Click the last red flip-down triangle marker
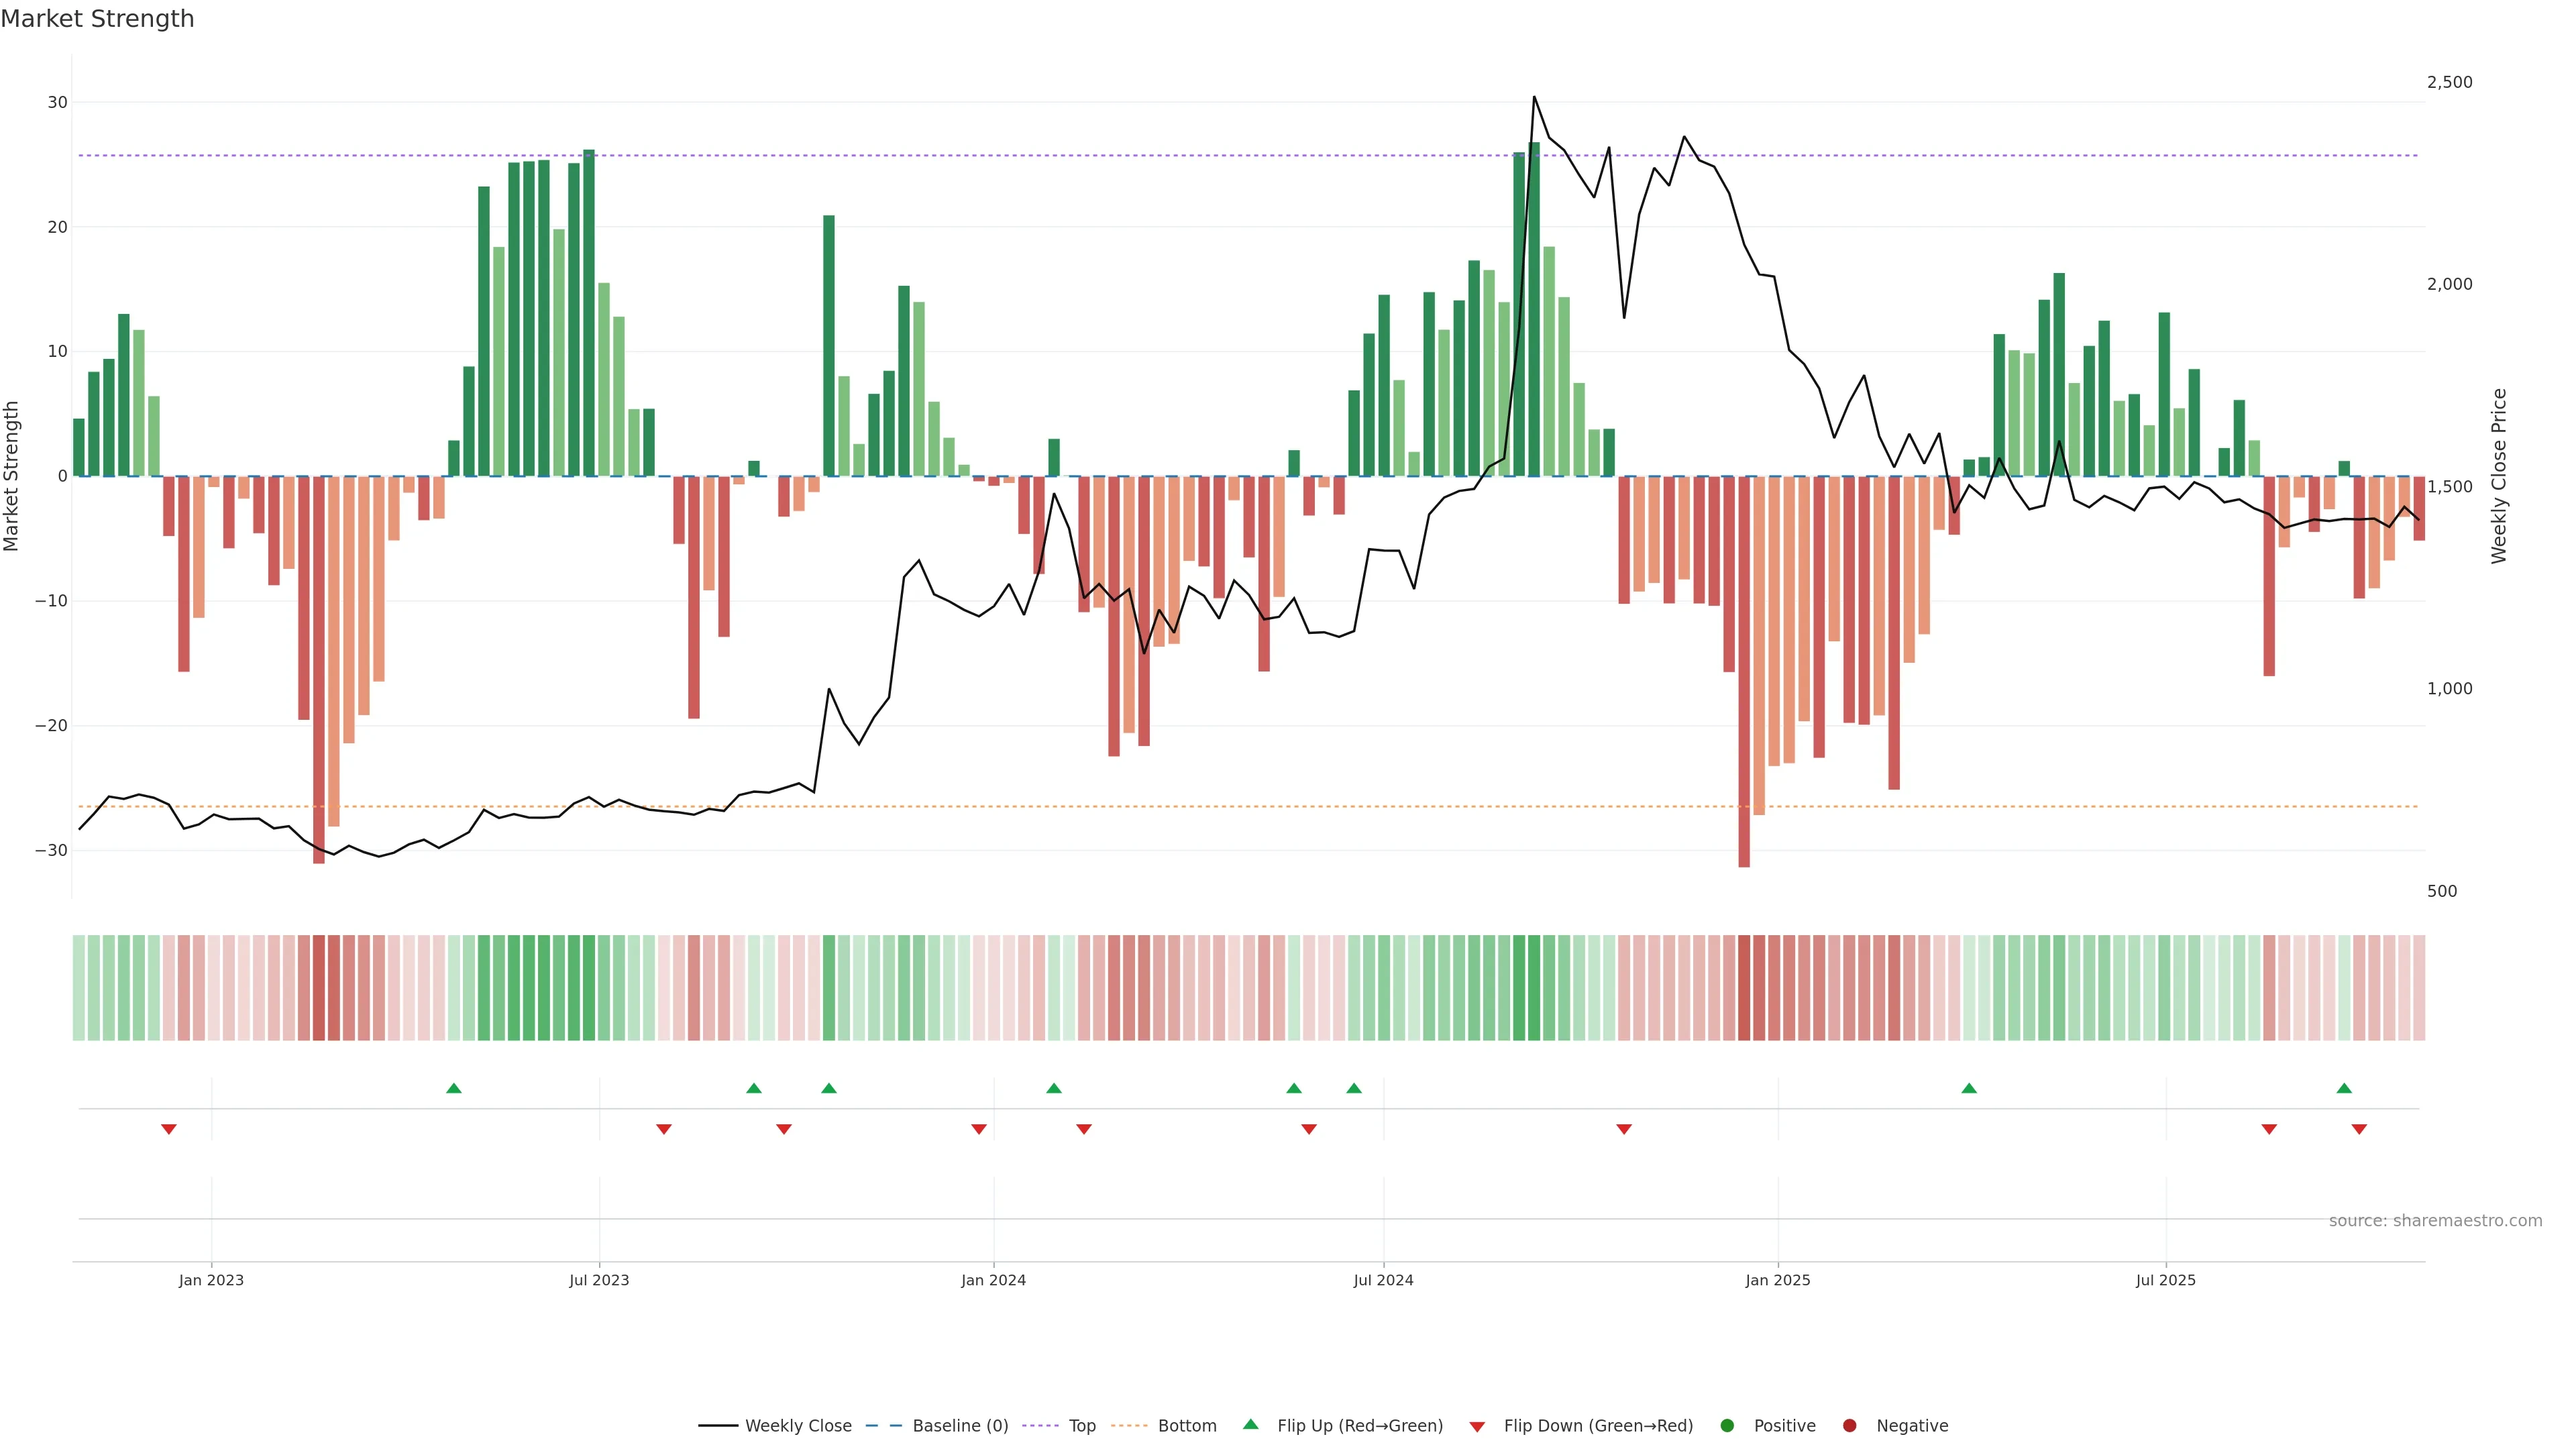This screenshot has width=2576, height=1449. 2359,1129
